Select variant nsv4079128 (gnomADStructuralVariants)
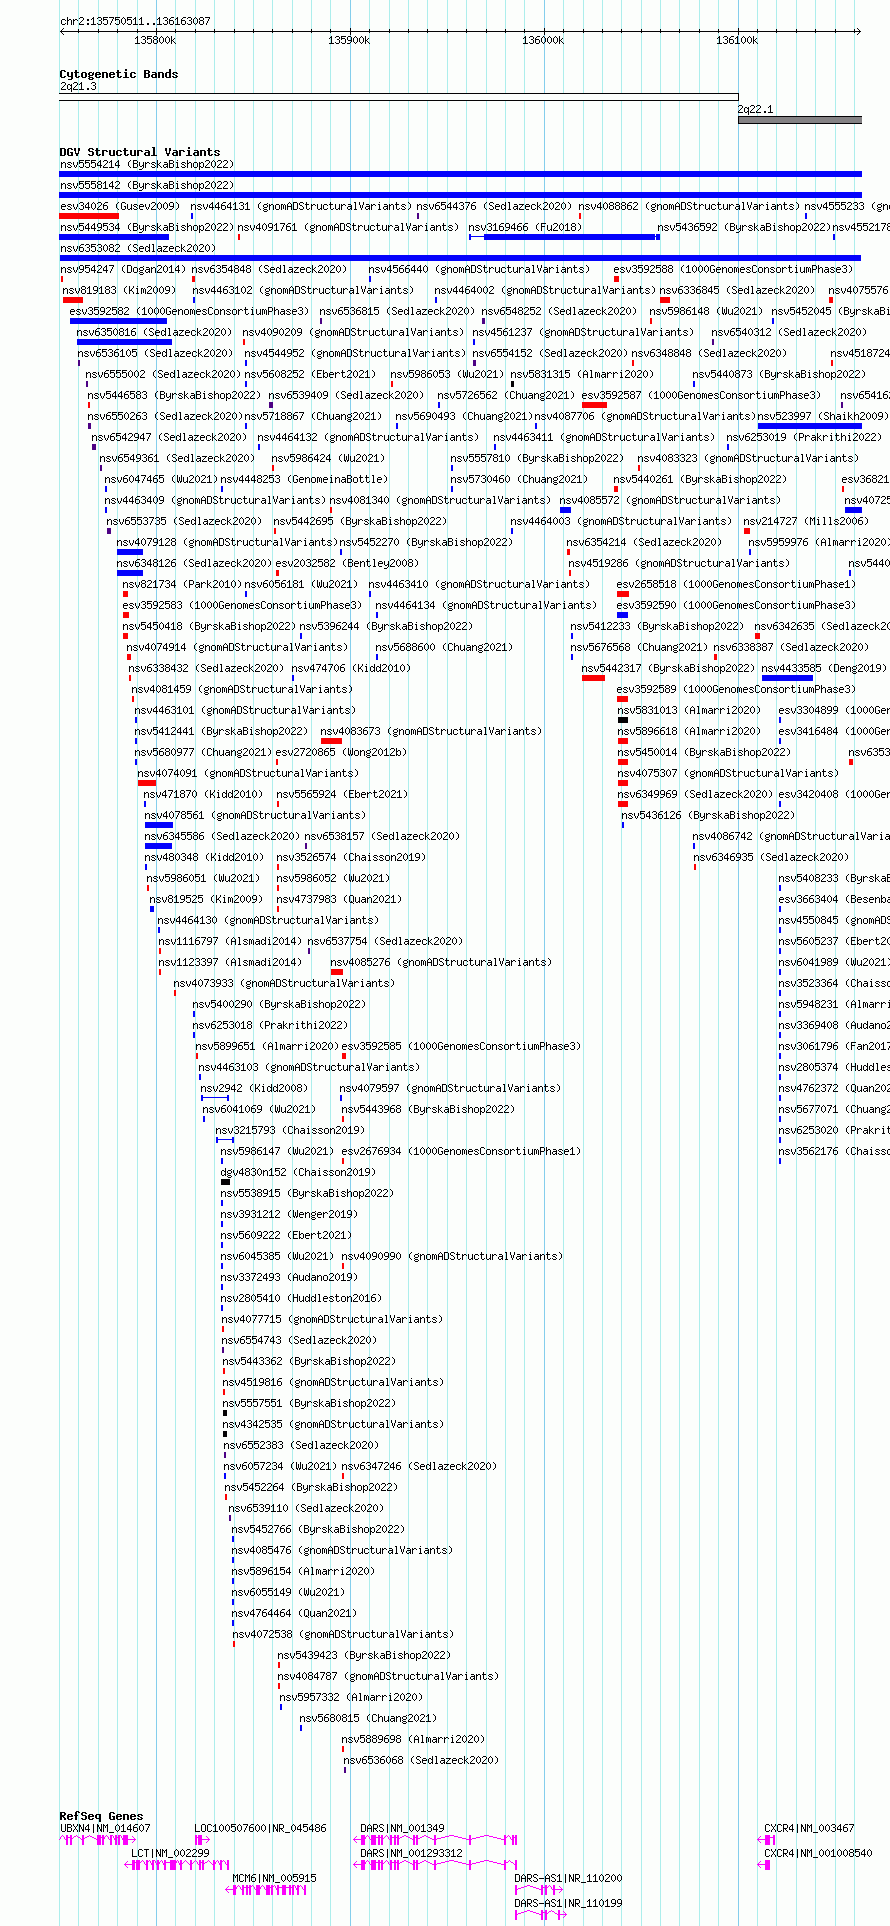The width and height of the screenshot is (890, 1926). pos(130,552)
